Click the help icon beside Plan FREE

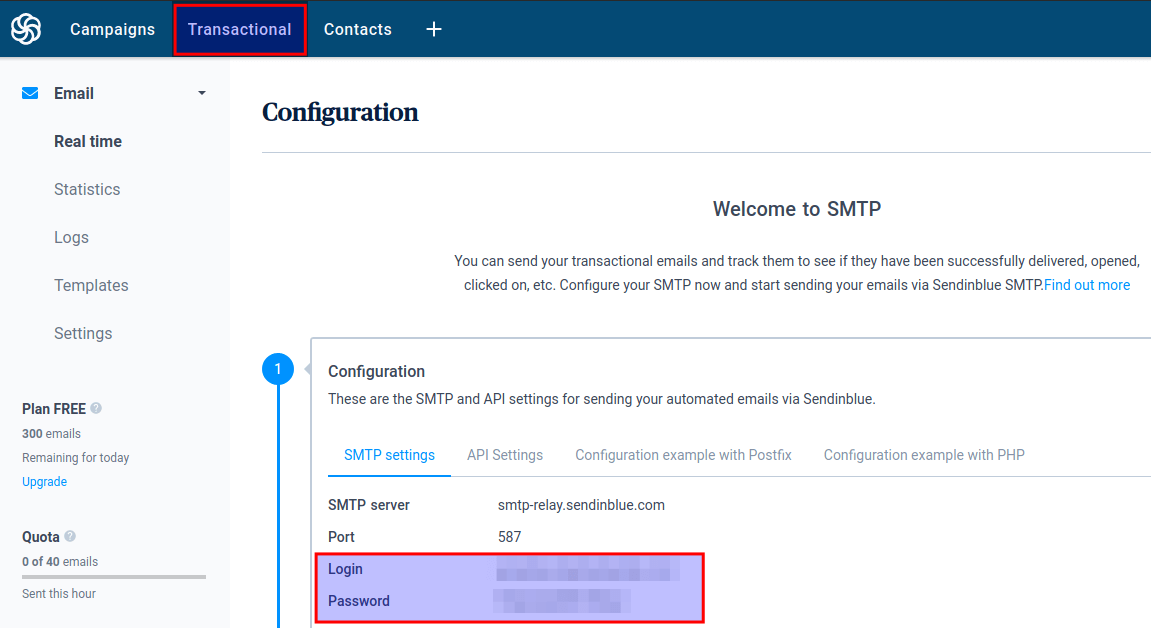point(96,408)
